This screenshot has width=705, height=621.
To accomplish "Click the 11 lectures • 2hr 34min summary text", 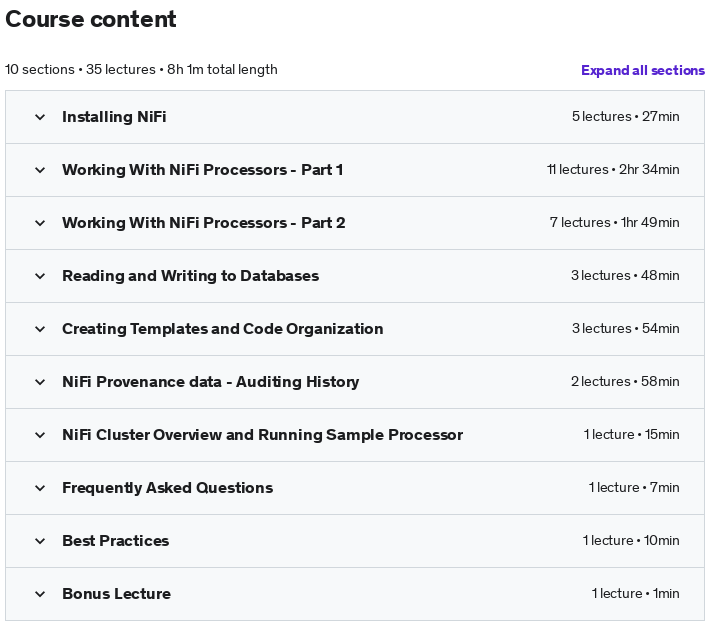I will (x=613, y=170).
